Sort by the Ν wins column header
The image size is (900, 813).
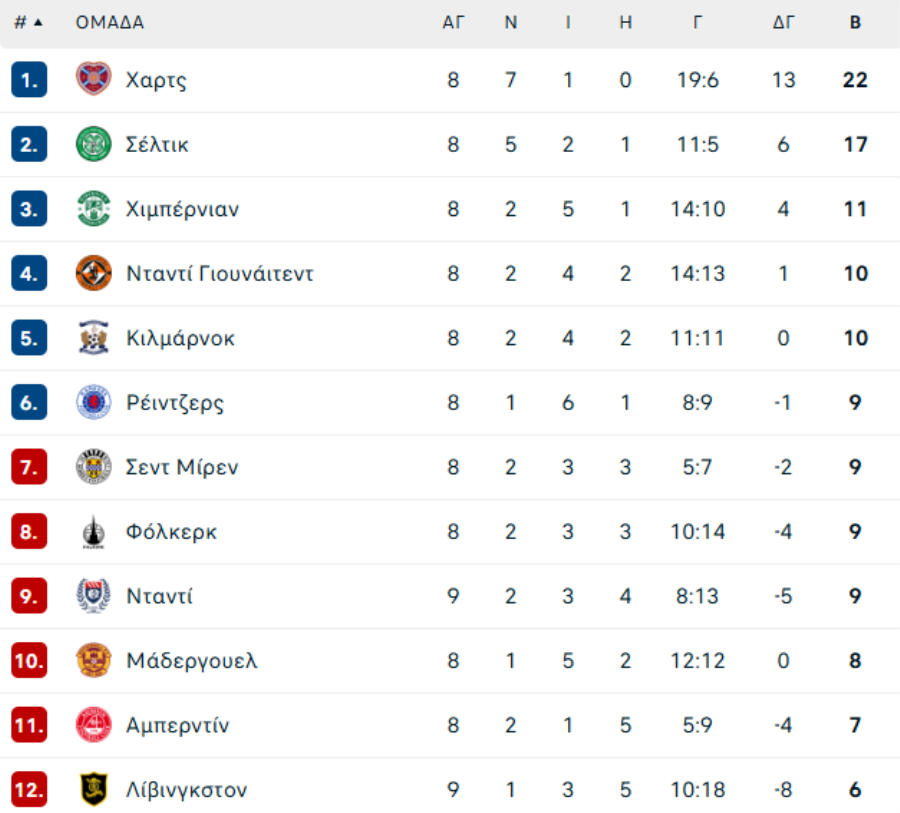coord(511,22)
